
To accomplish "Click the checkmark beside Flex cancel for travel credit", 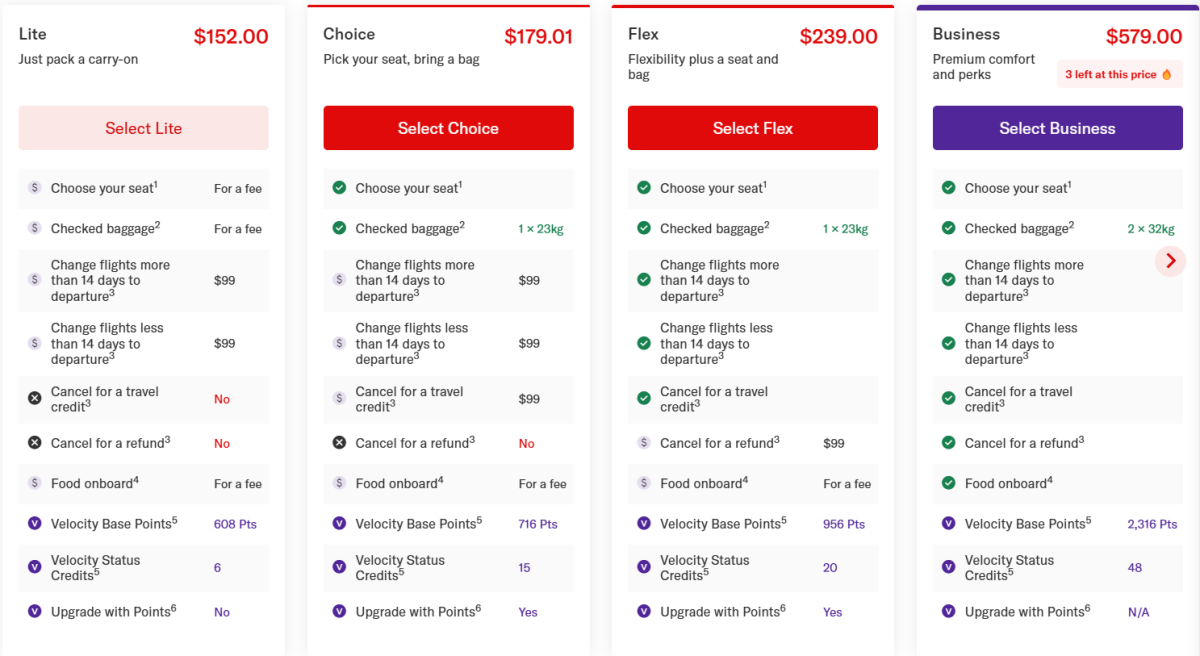I will [644, 398].
